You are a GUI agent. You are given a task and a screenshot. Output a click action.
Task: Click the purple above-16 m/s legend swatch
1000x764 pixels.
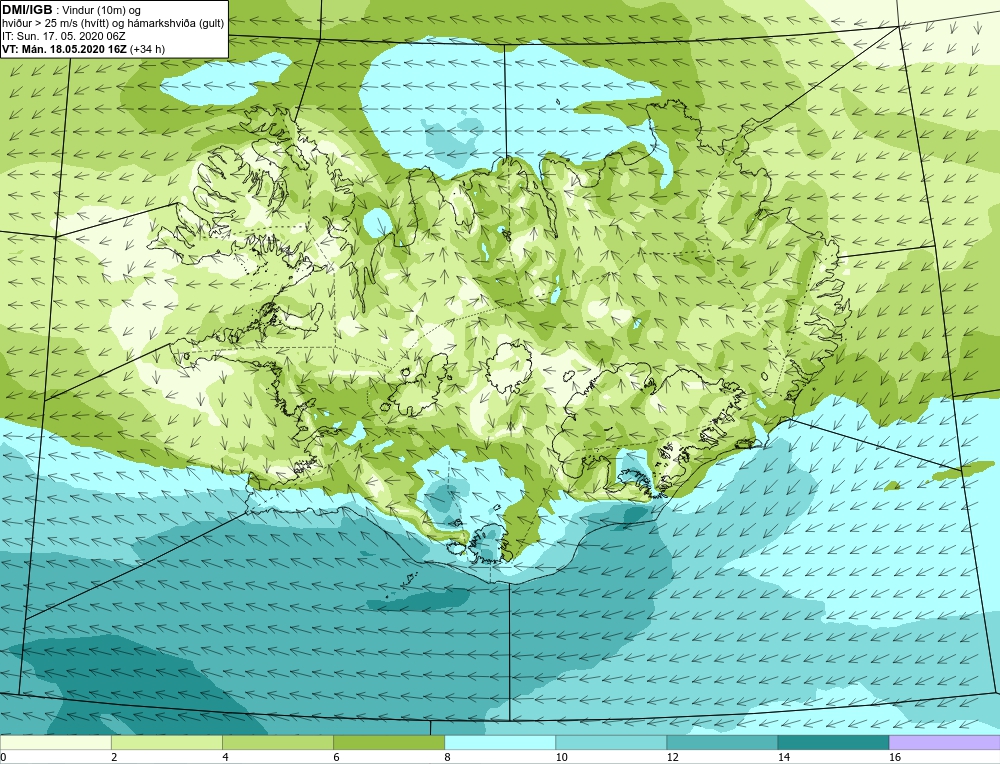tap(945, 742)
